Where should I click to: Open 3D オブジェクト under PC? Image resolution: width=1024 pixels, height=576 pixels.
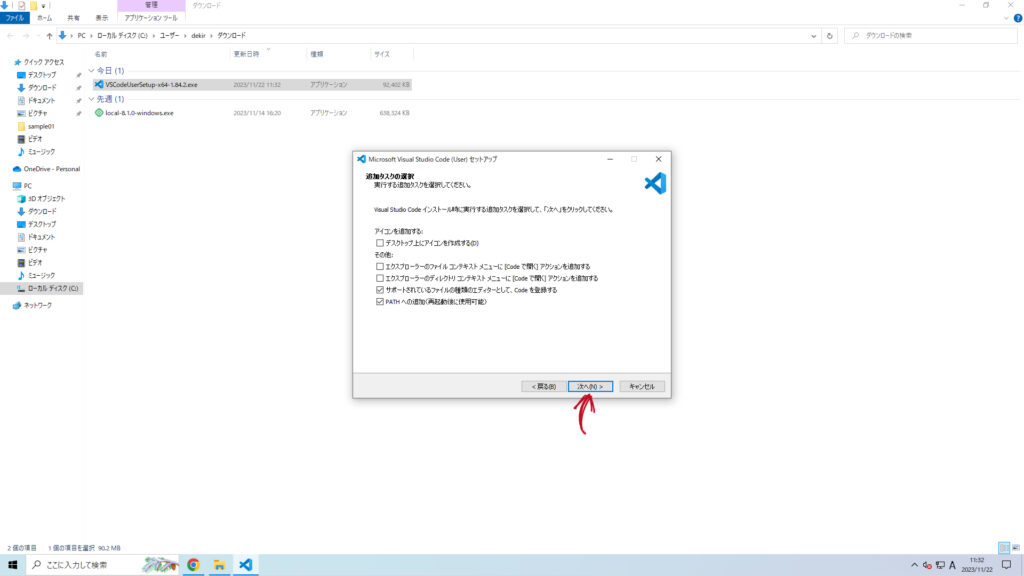click(46, 199)
